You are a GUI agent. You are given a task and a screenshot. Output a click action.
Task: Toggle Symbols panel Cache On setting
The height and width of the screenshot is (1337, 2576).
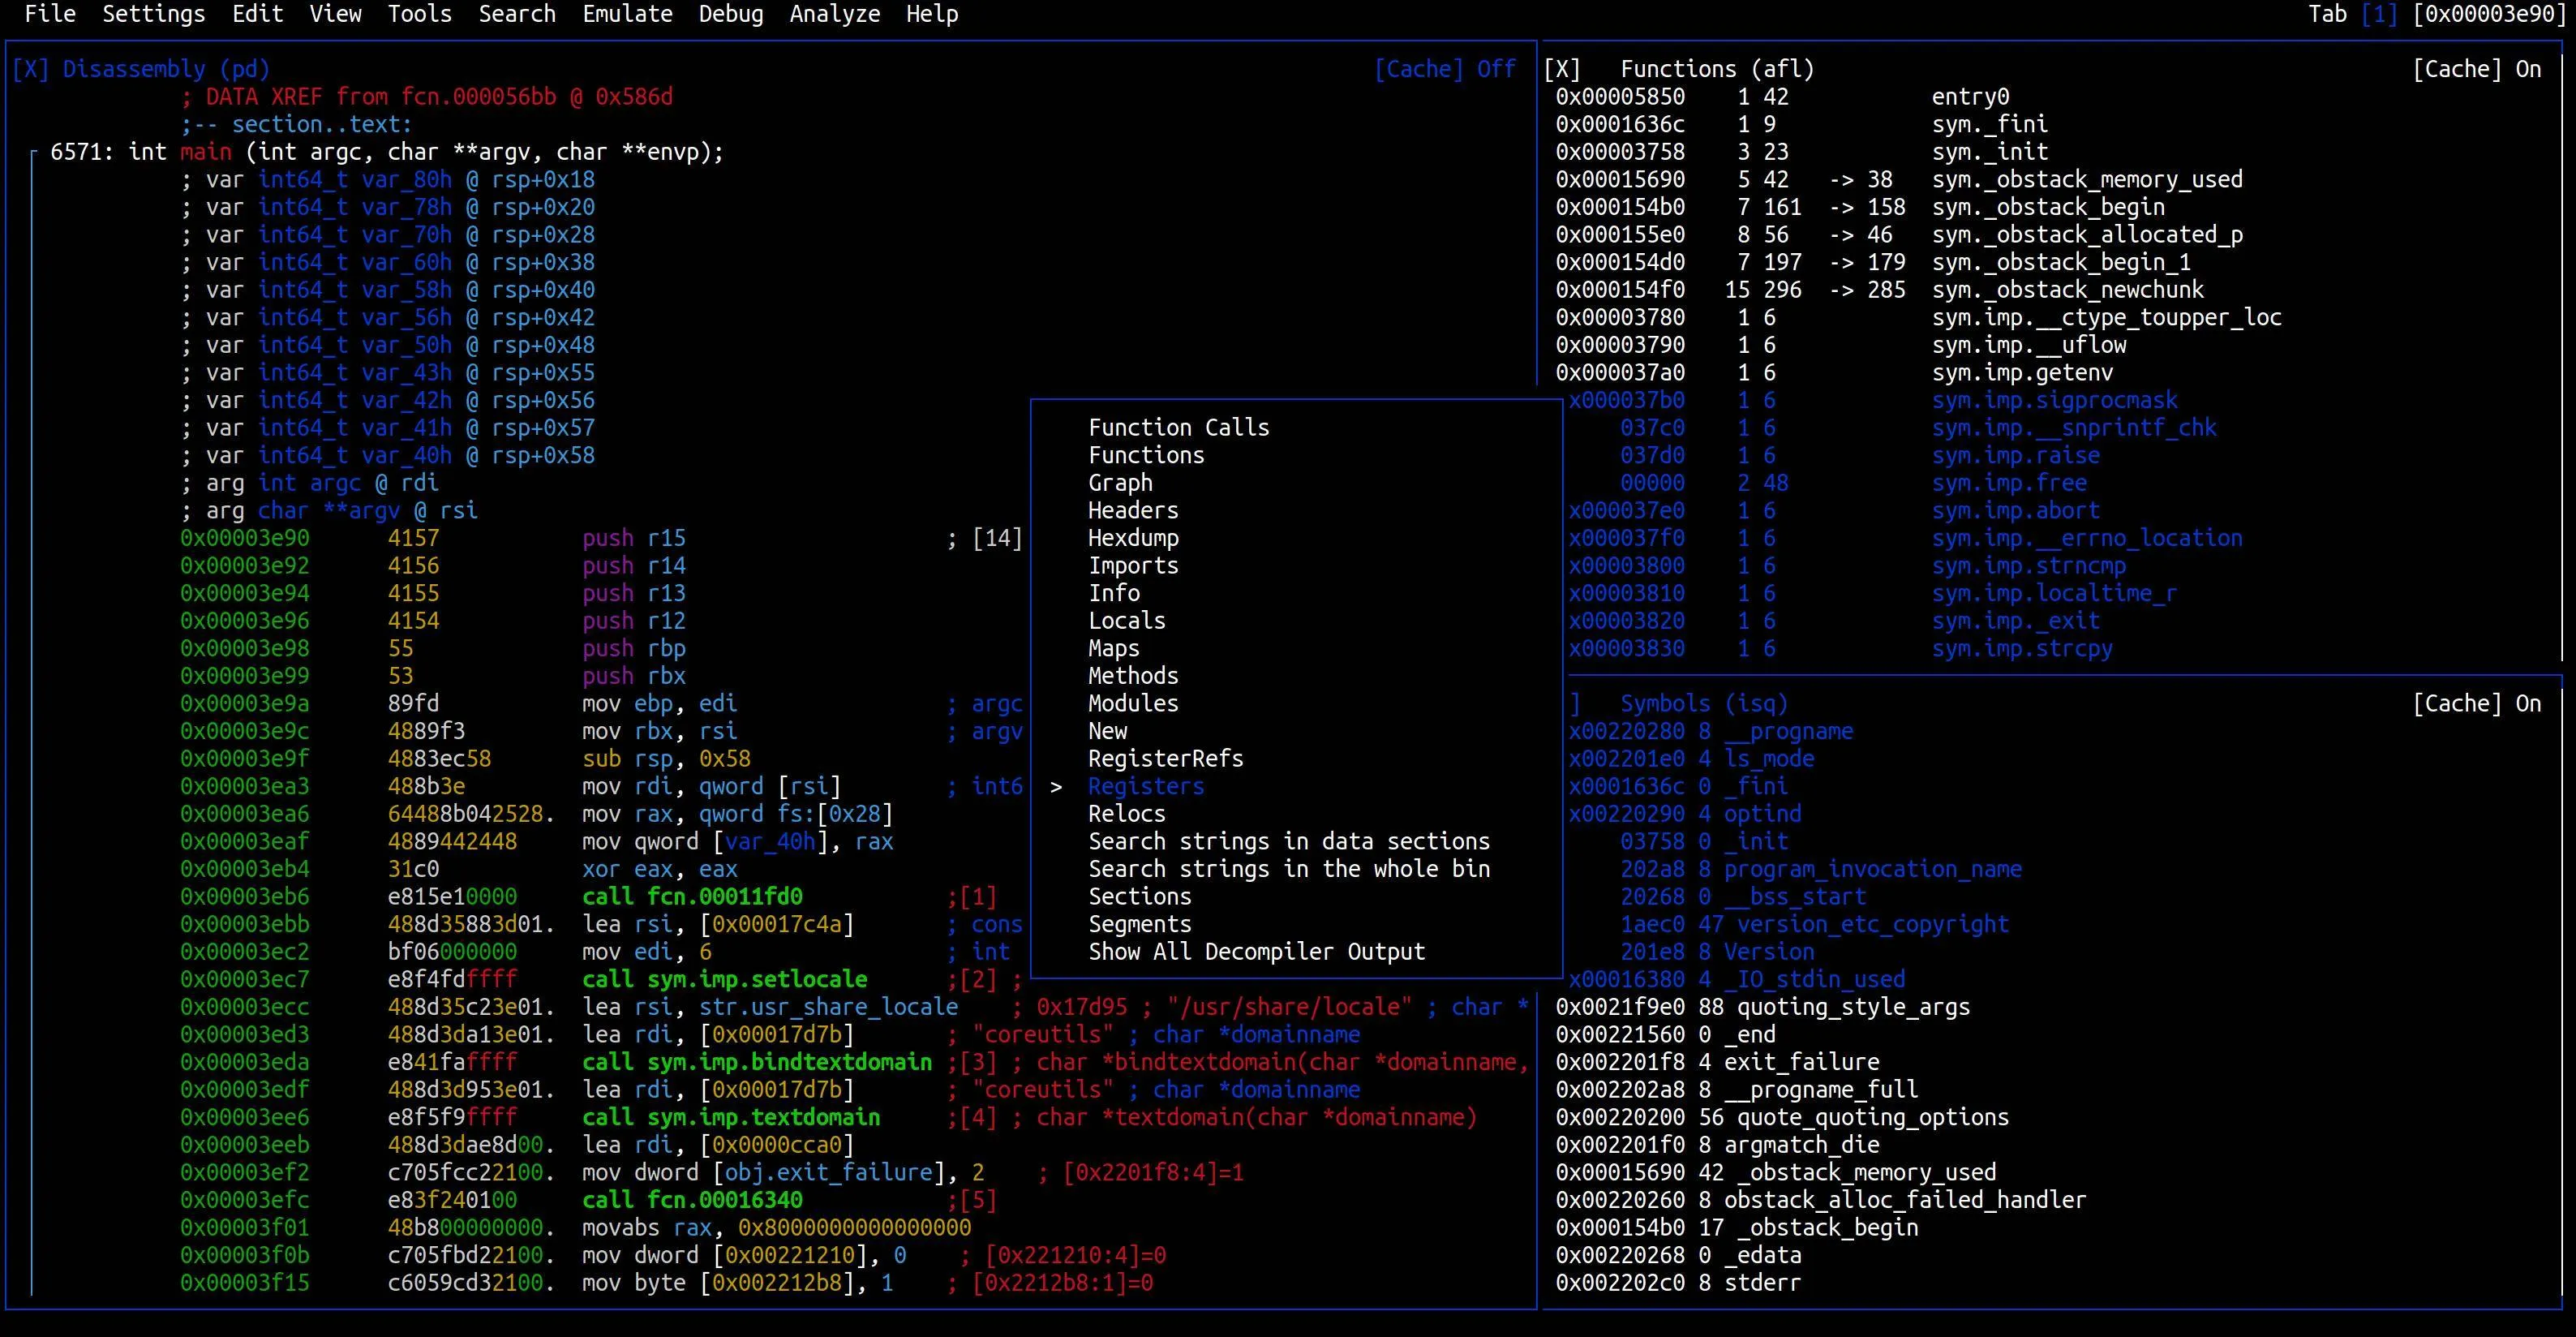(x=2476, y=703)
